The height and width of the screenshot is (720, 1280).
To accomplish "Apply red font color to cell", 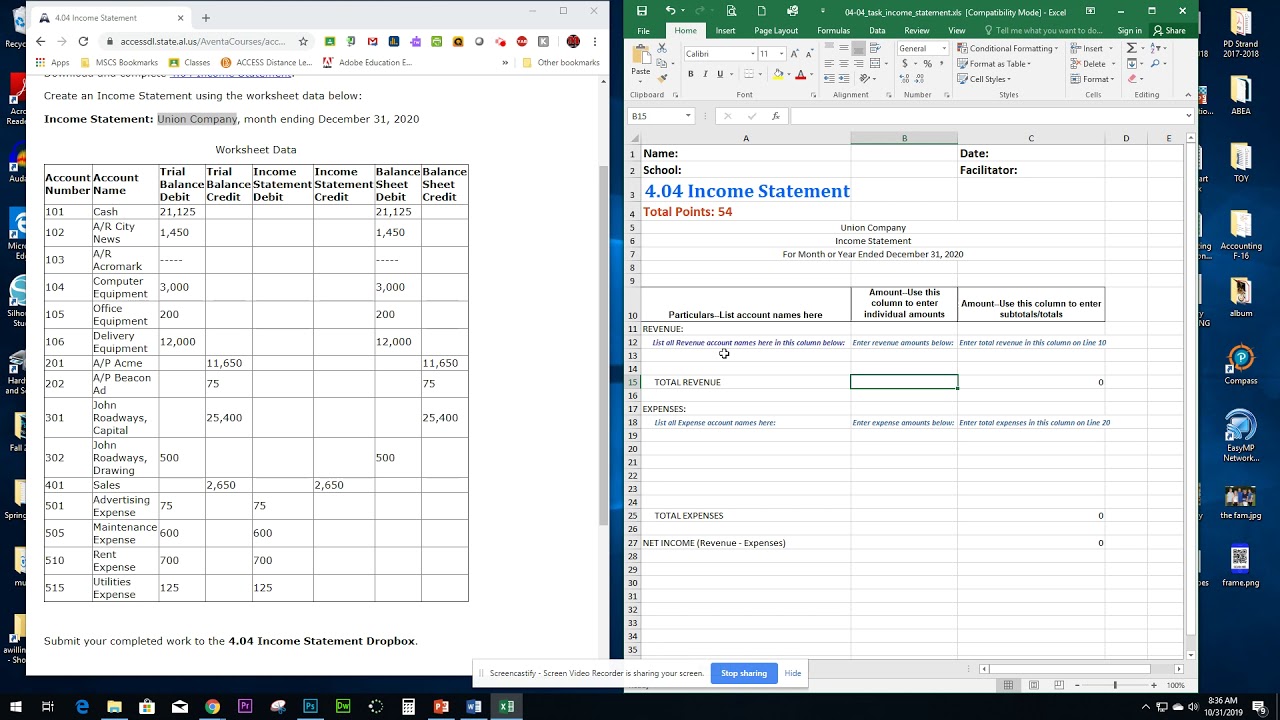I will coord(800,74).
